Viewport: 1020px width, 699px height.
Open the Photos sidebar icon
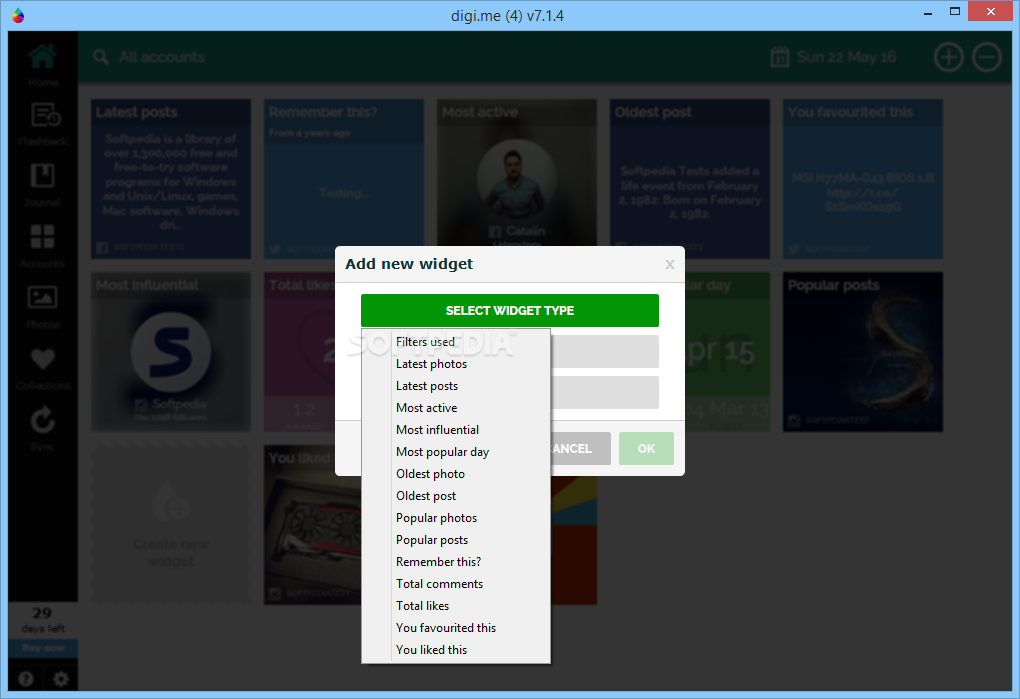coord(42,298)
